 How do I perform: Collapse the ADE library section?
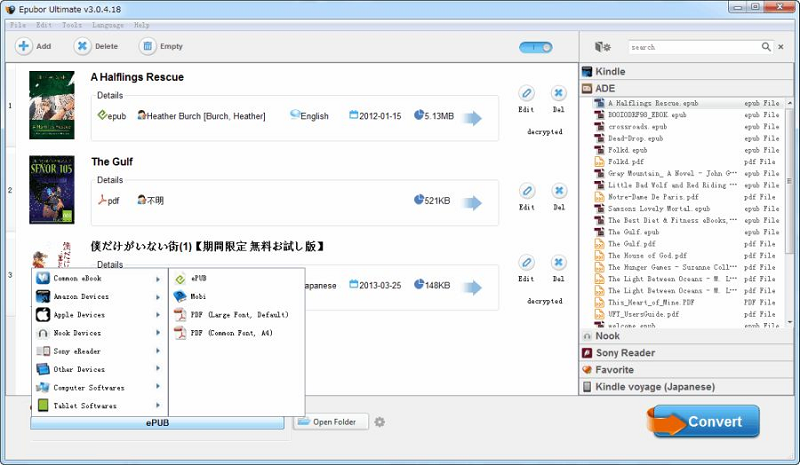pos(687,88)
